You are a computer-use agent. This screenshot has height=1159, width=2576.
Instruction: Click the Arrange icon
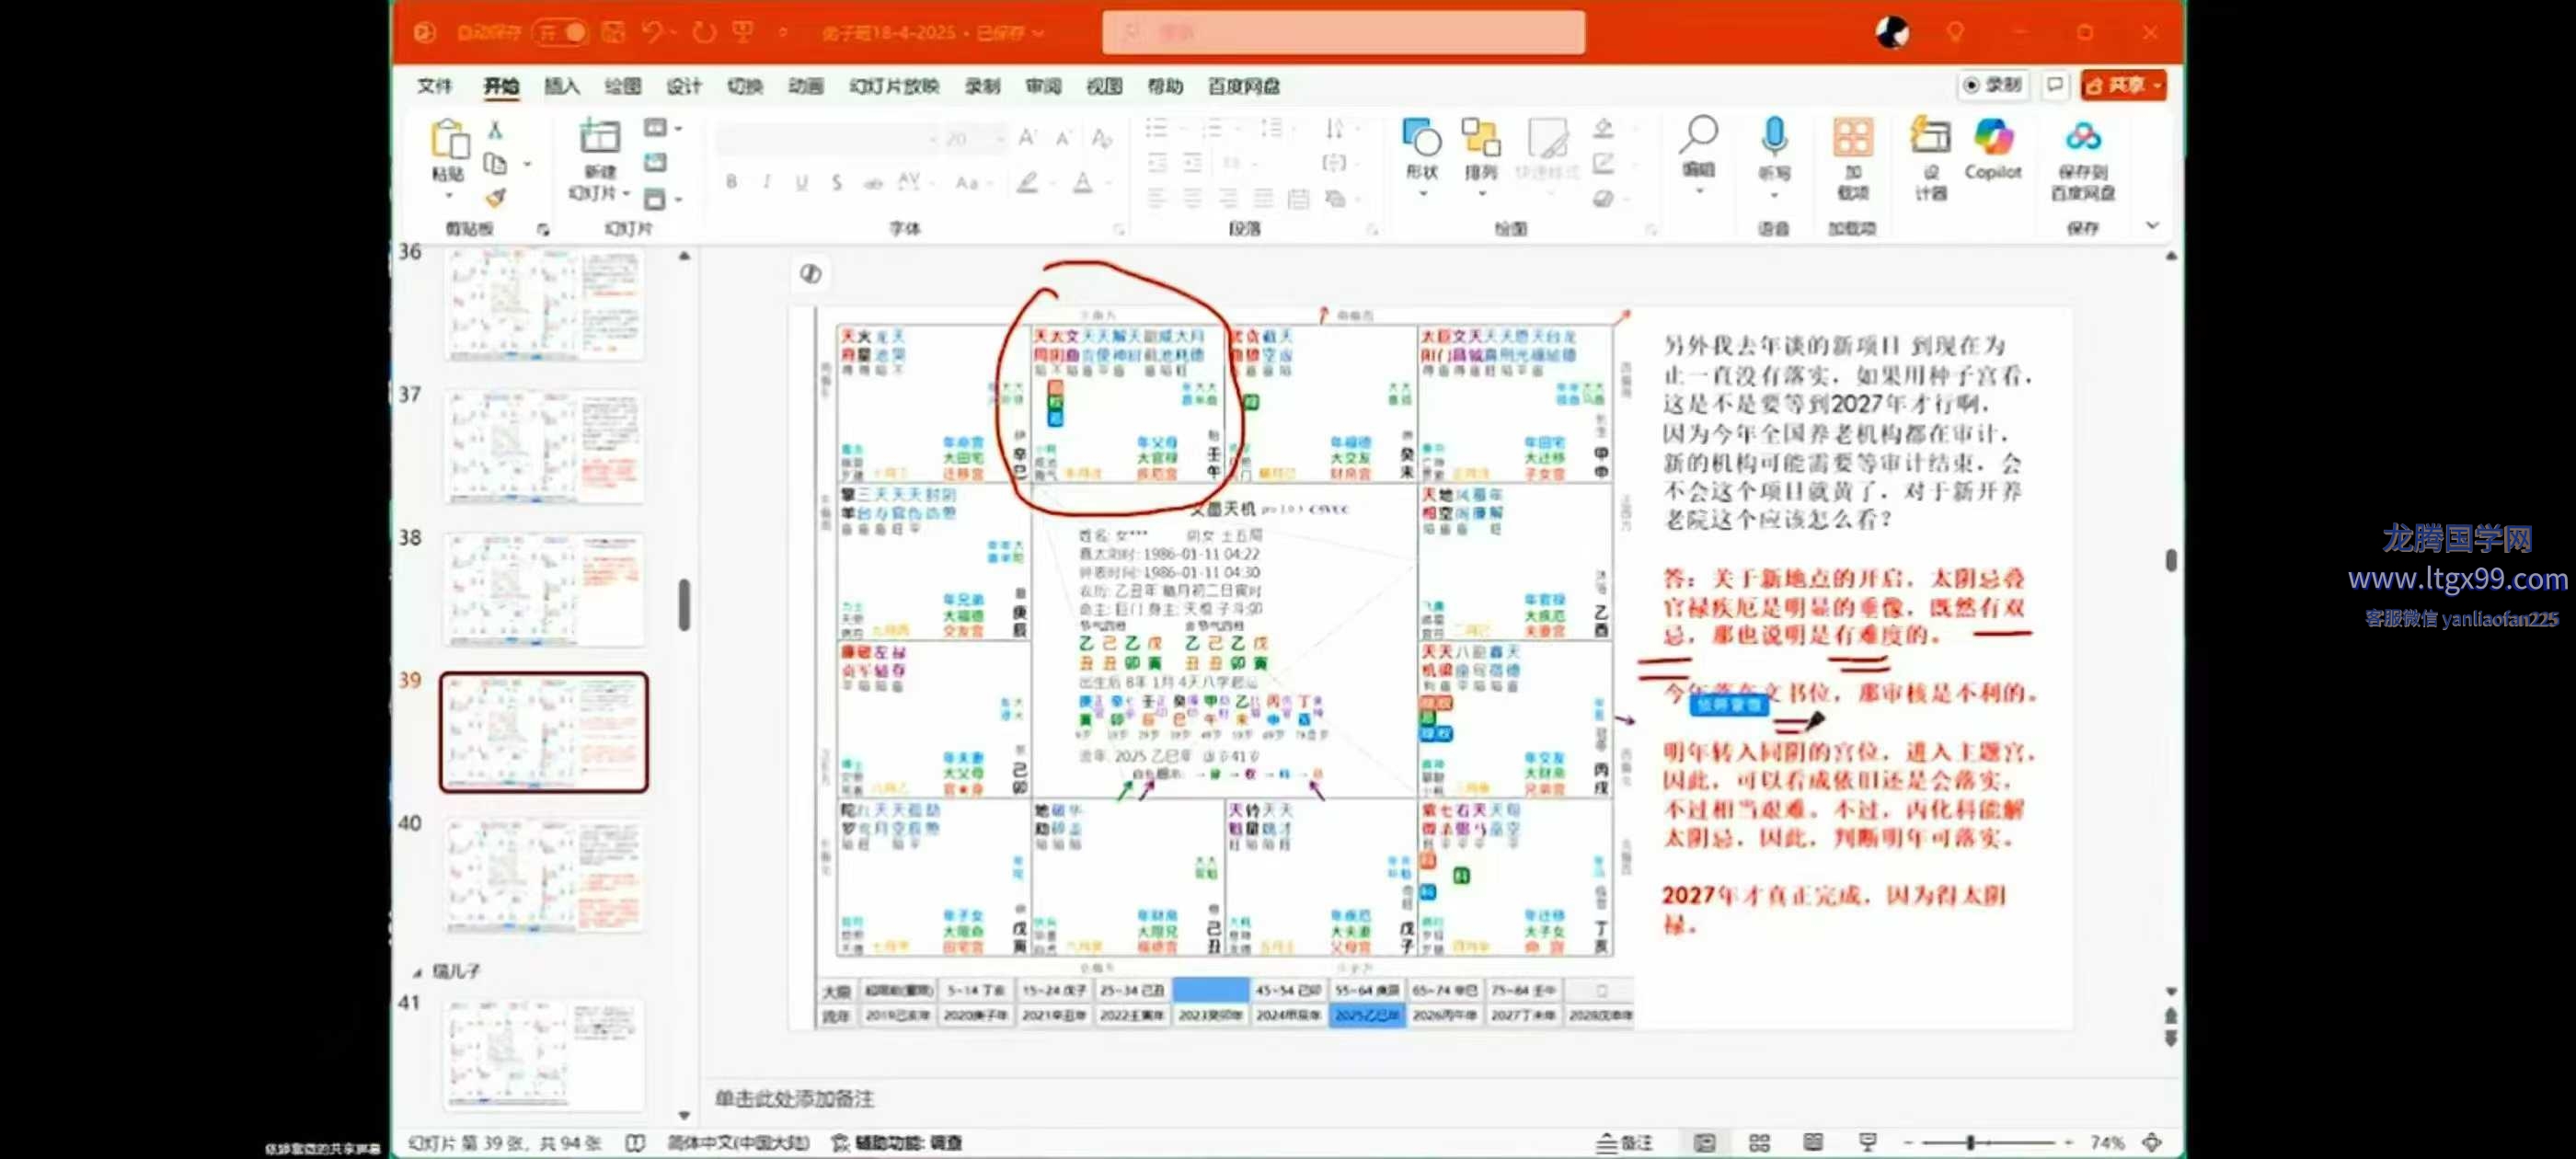click(x=1480, y=137)
